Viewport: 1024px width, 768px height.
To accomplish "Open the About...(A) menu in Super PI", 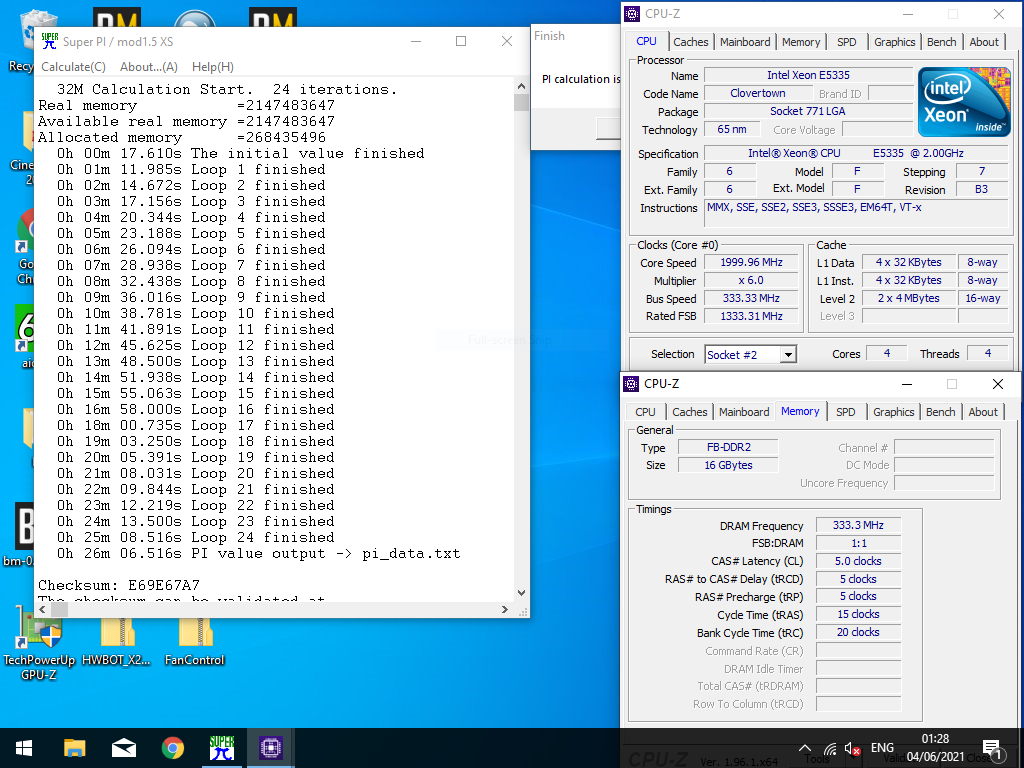I will 148,67.
